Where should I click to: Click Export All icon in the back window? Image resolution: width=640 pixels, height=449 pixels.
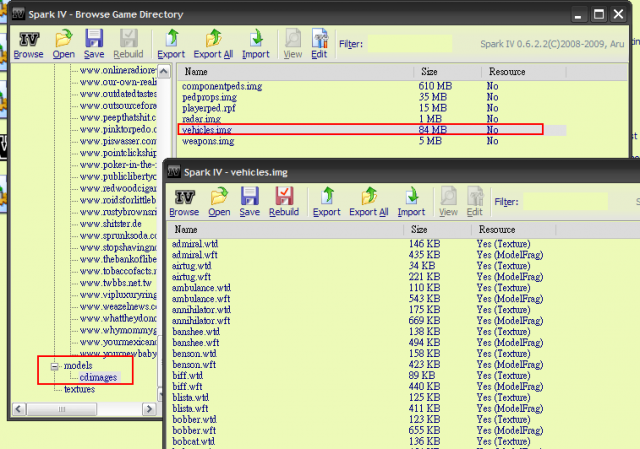tap(215, 40)
